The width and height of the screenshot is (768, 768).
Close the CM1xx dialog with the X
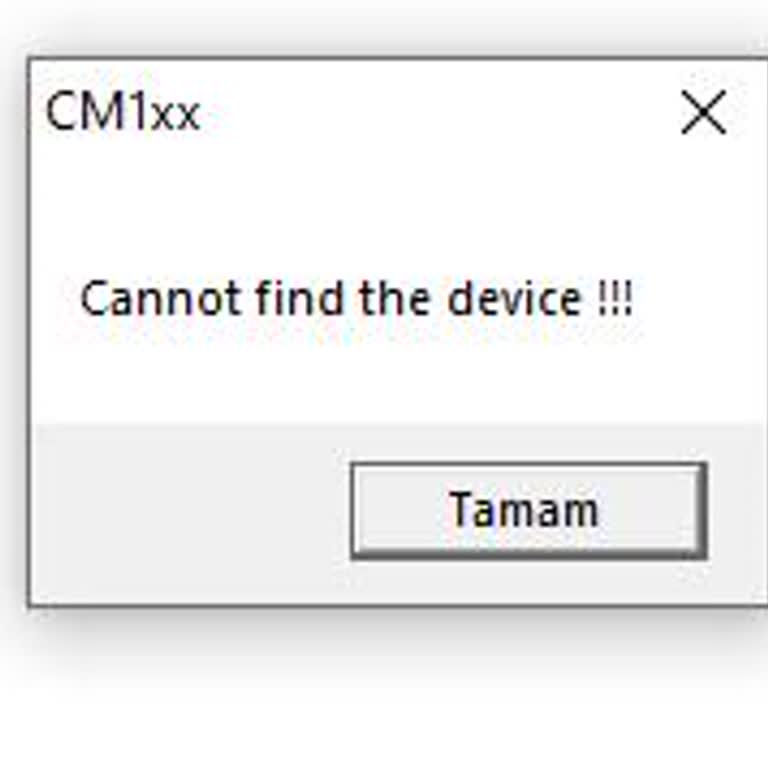(x=703, y=113)
